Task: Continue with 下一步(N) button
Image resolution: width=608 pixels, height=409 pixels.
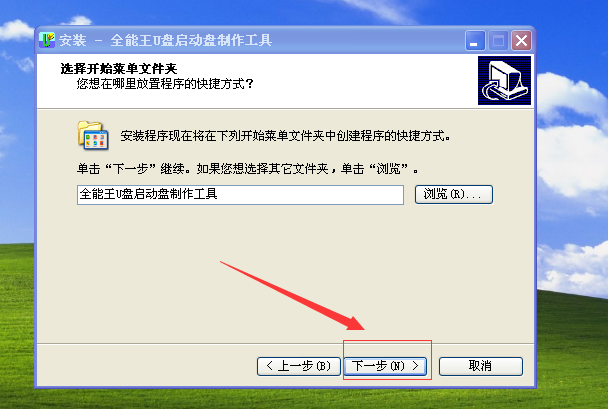Action: [x=385, y=366]
